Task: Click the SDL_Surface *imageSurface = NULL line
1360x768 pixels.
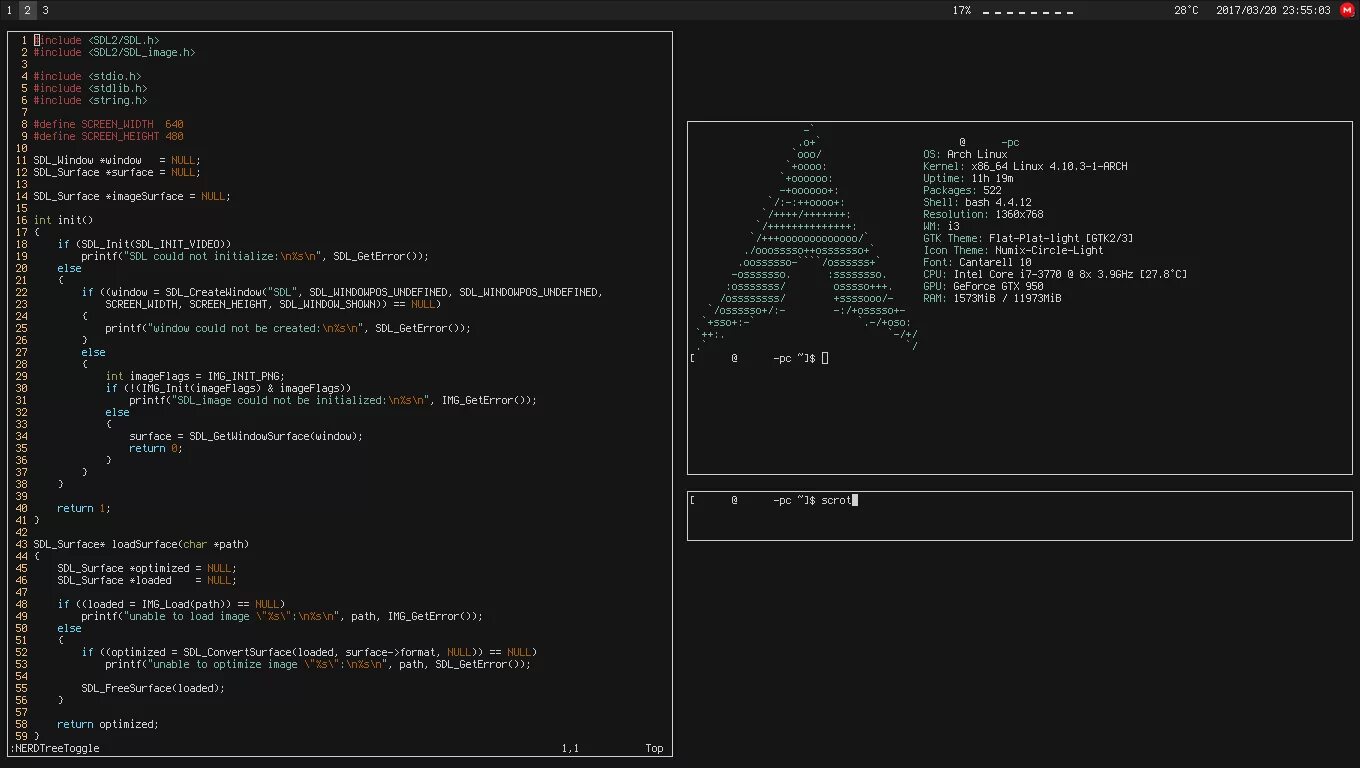Action: pyautogui.click(x=132, y=196)
